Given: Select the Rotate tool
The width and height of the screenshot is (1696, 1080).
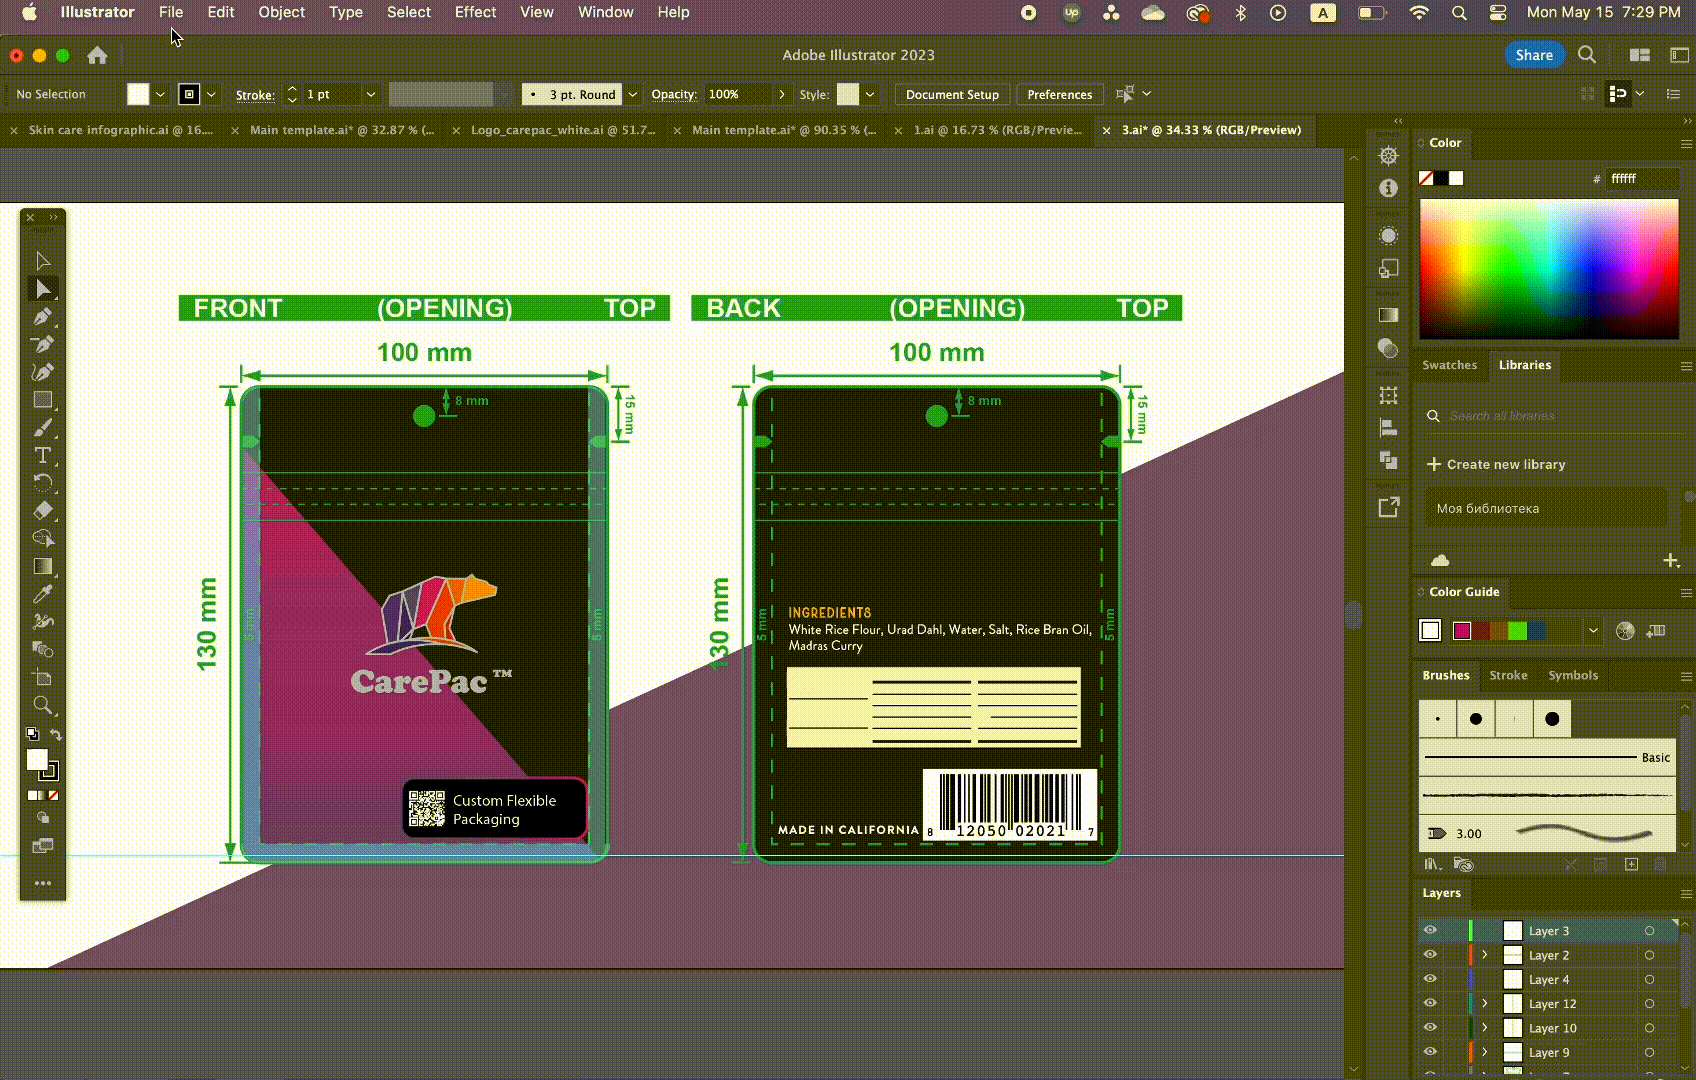Looking at the screenshot, I should tap(43, 482).
